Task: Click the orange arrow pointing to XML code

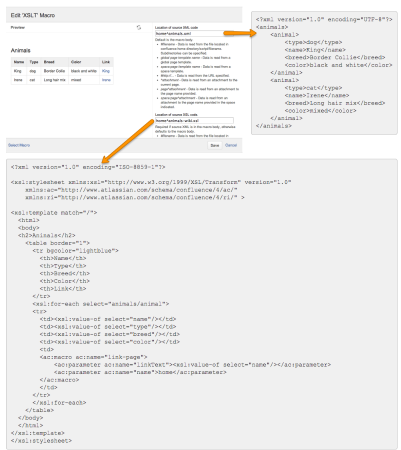Action: click(x=240, y=33)
